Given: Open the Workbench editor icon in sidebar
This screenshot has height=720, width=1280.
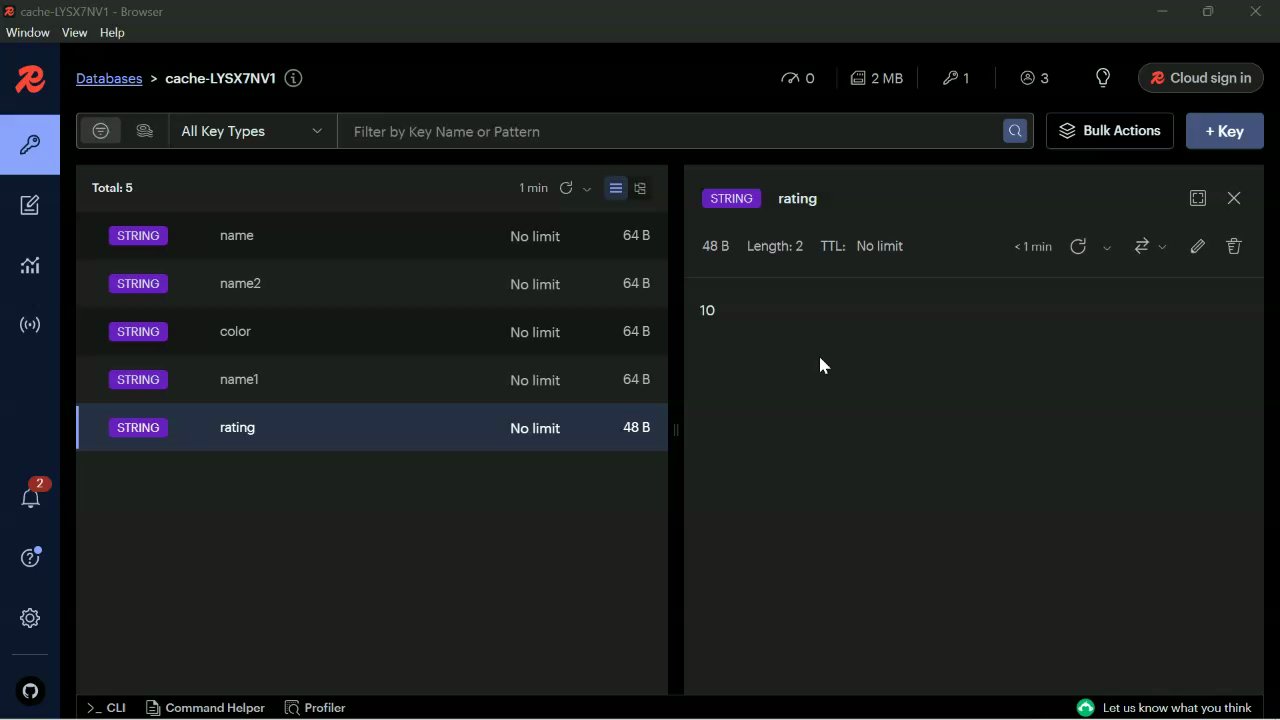Looking at the screenshot, I should (30, 205).
